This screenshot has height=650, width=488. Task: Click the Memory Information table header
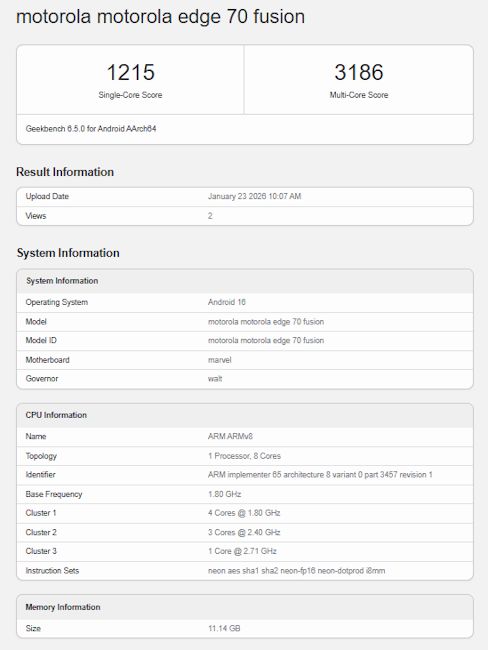[x=63, y=607]
